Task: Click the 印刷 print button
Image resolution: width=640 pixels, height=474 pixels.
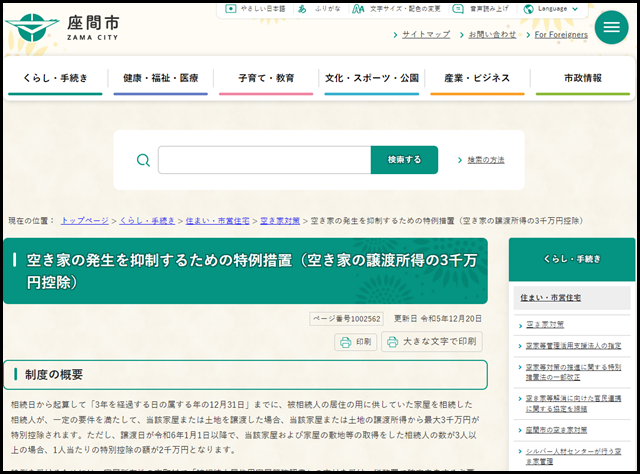Action: pos(356,342)
